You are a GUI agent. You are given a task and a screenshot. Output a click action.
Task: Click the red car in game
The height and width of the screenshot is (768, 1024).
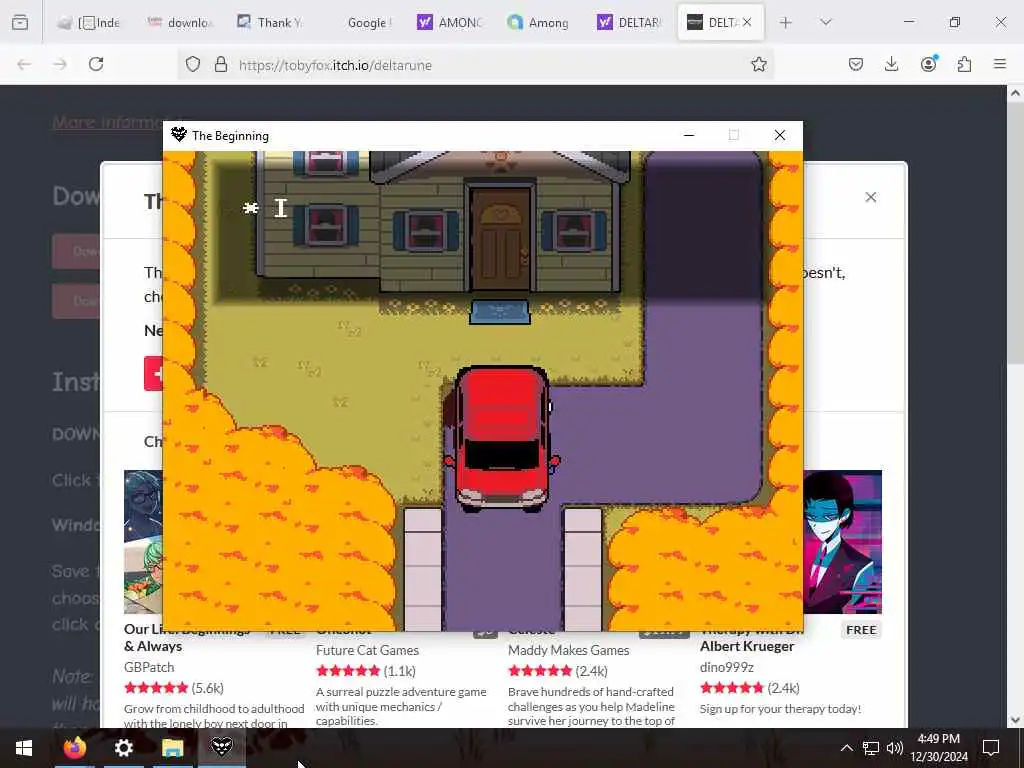502,438
